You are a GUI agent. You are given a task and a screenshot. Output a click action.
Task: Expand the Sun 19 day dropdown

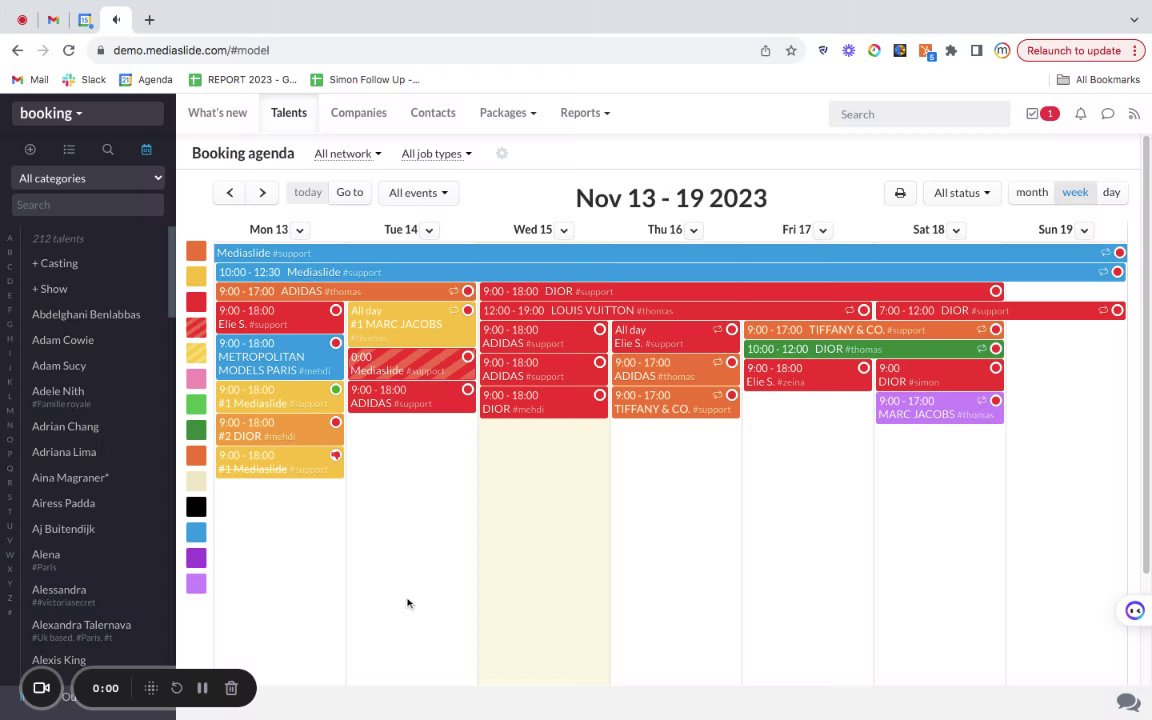coord(1084,230)
